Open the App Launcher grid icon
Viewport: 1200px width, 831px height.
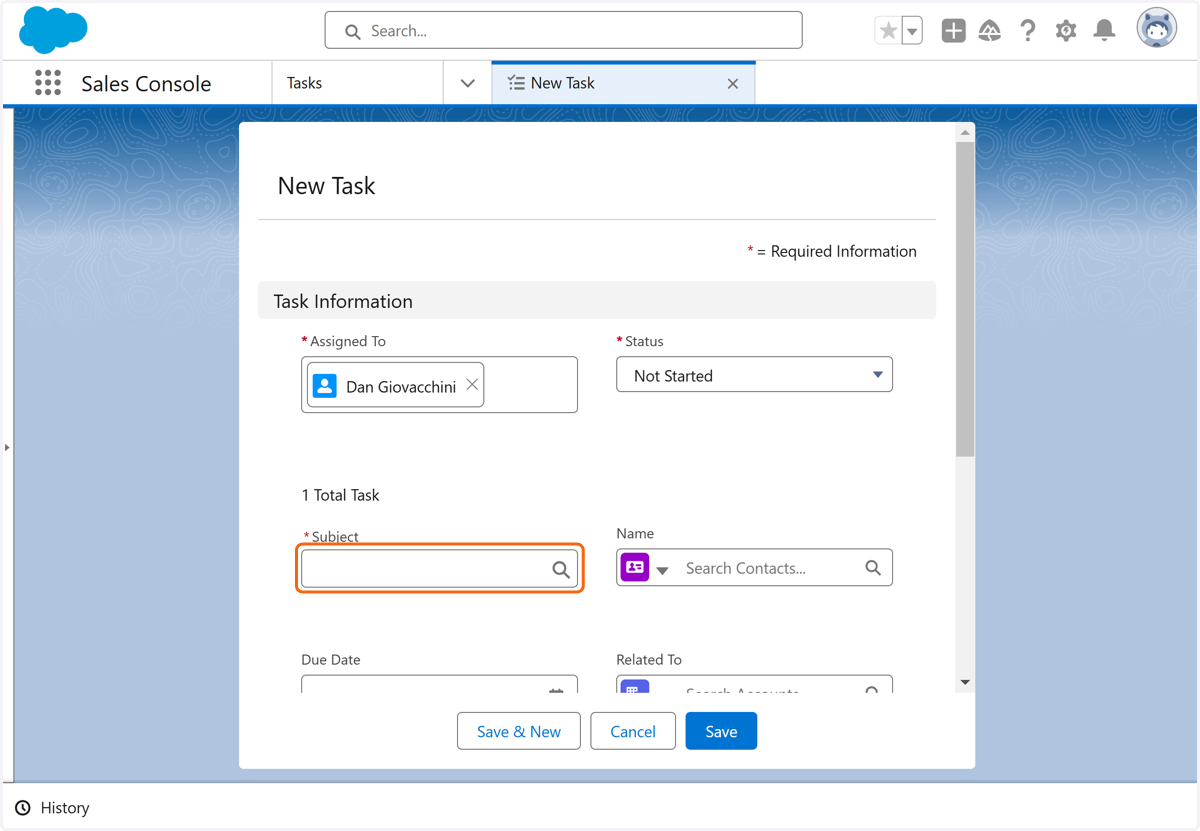point(48,83)
